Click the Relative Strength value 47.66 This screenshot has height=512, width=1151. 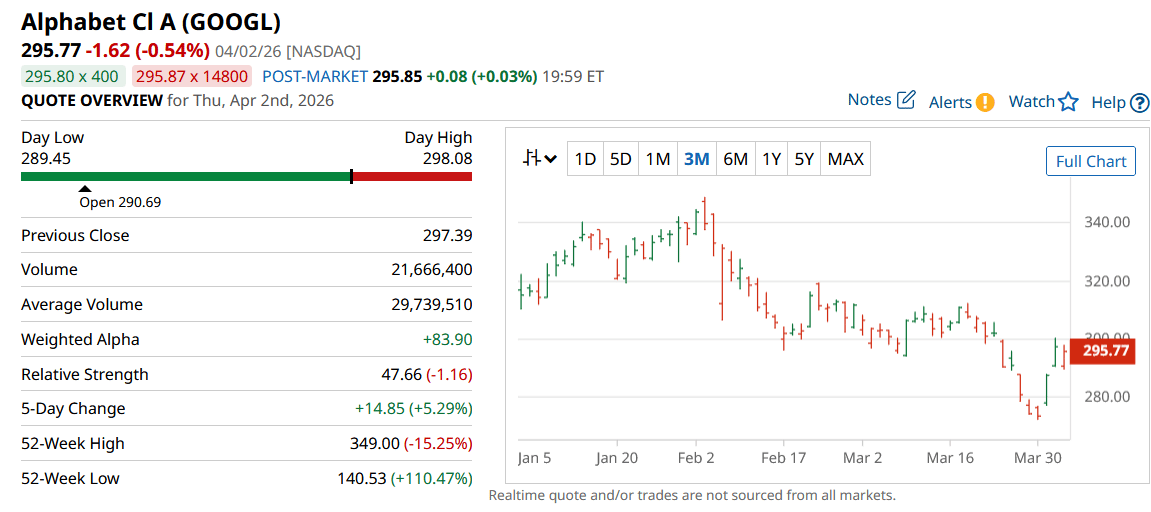tap(402, 375)
